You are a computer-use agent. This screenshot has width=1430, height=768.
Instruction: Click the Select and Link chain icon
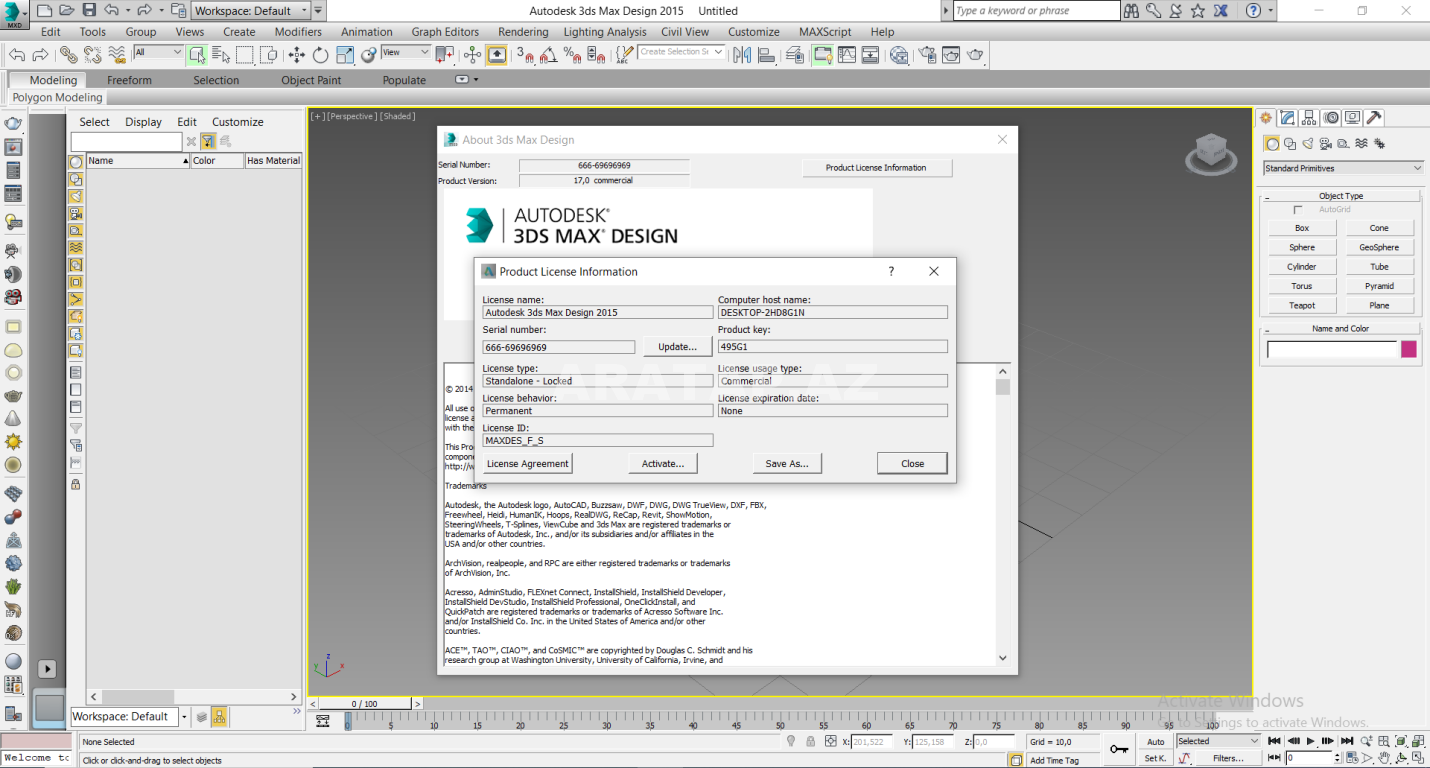pyautogui.click(x=67, y=54)
